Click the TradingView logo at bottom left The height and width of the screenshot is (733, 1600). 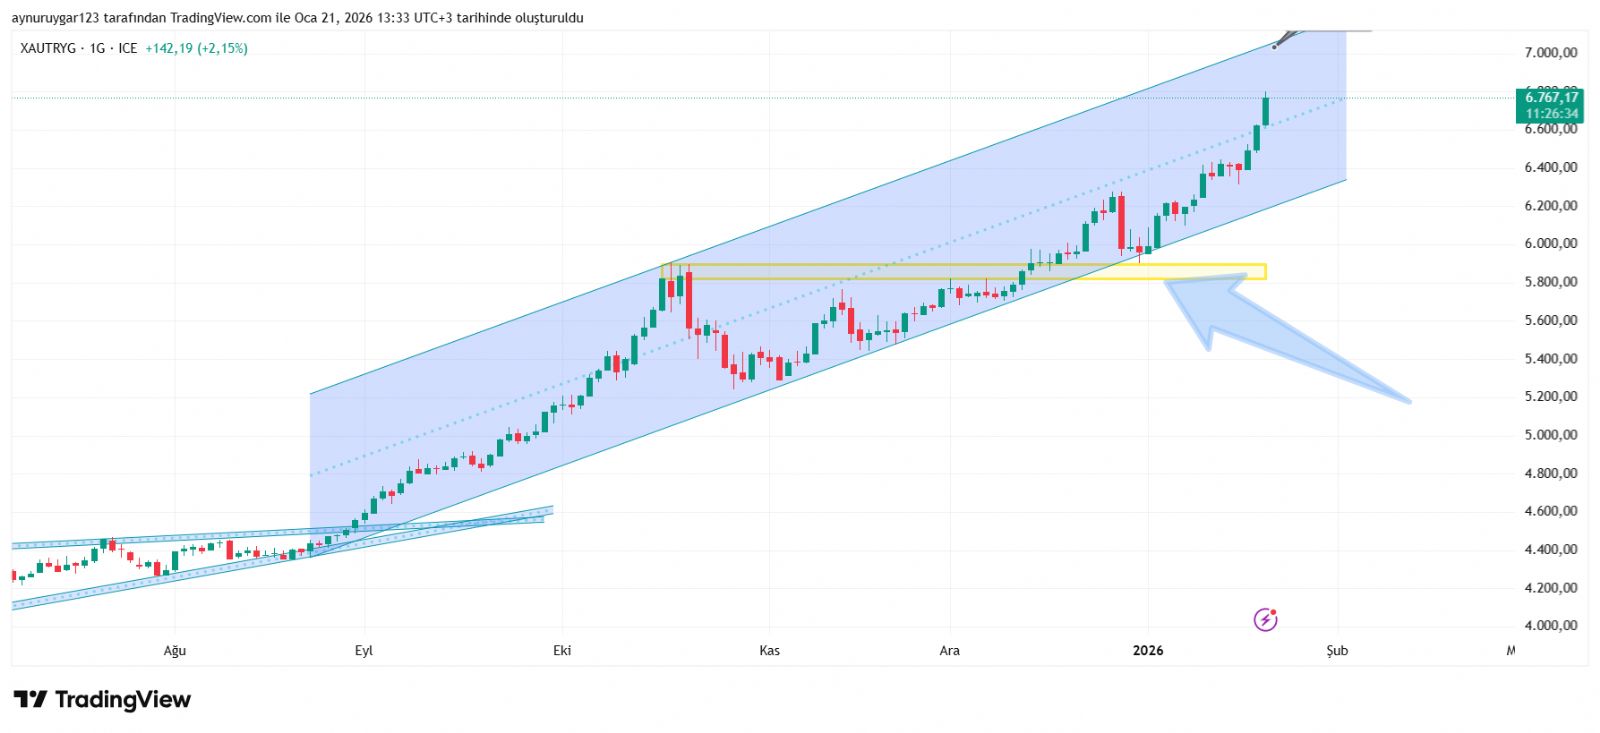point(102,699)
